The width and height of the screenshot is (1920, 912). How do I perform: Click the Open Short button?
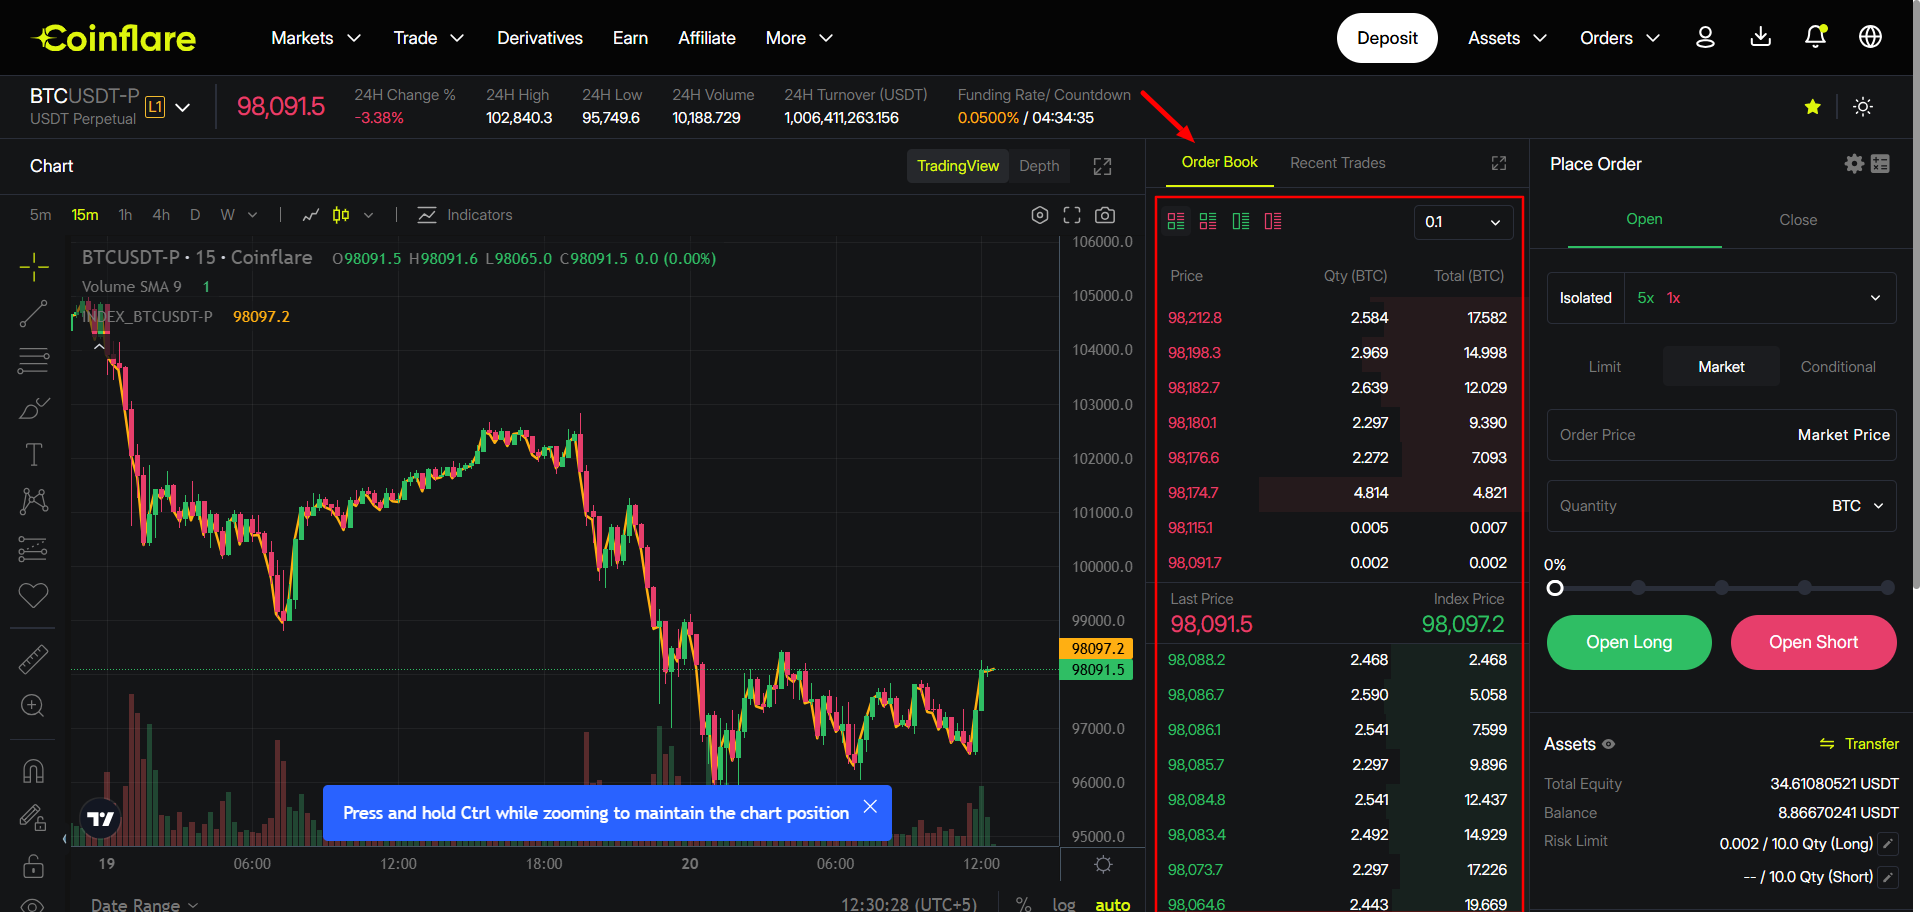point(1813,642)
